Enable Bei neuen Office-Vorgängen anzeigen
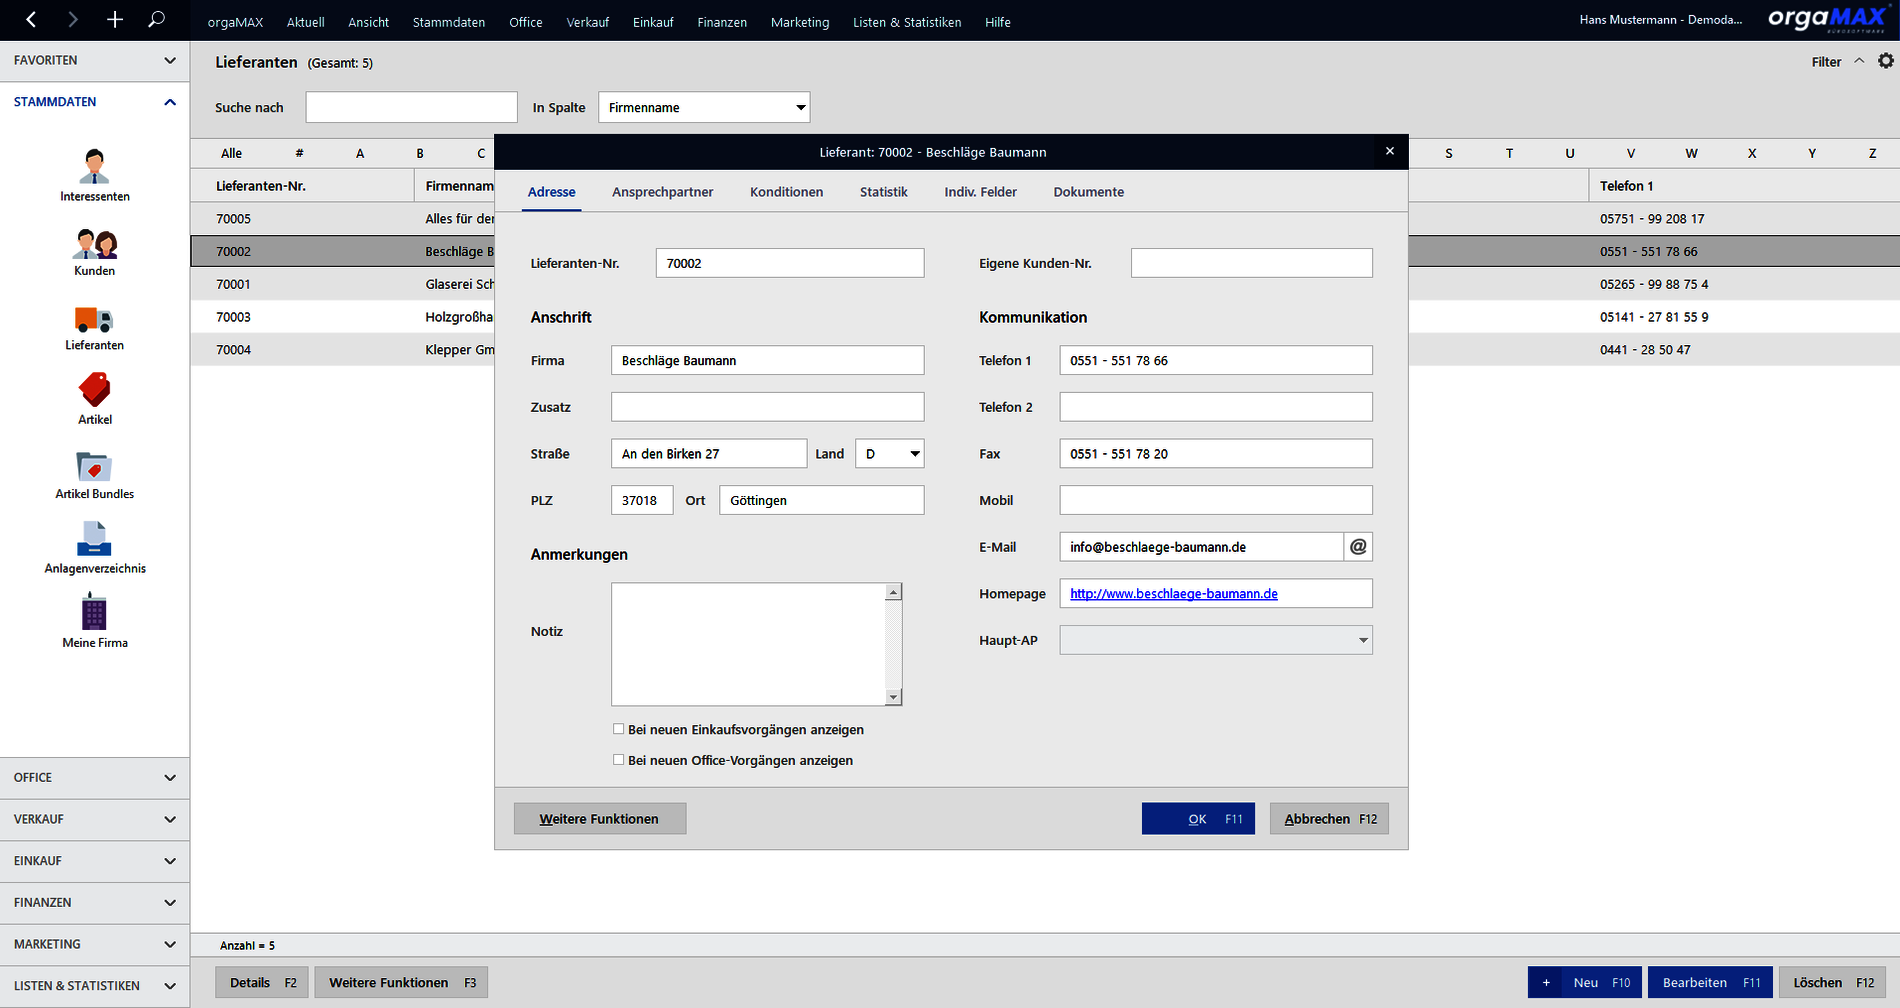Screen dimensions: 1900x1008 point(618,760)
